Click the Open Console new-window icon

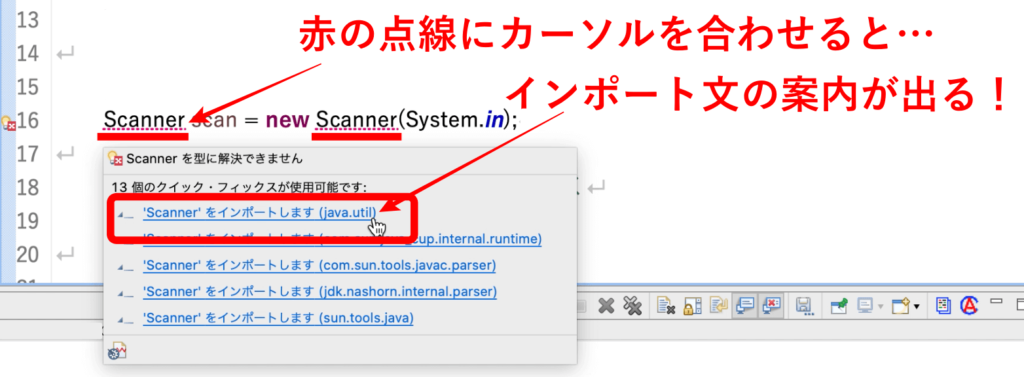901,305
